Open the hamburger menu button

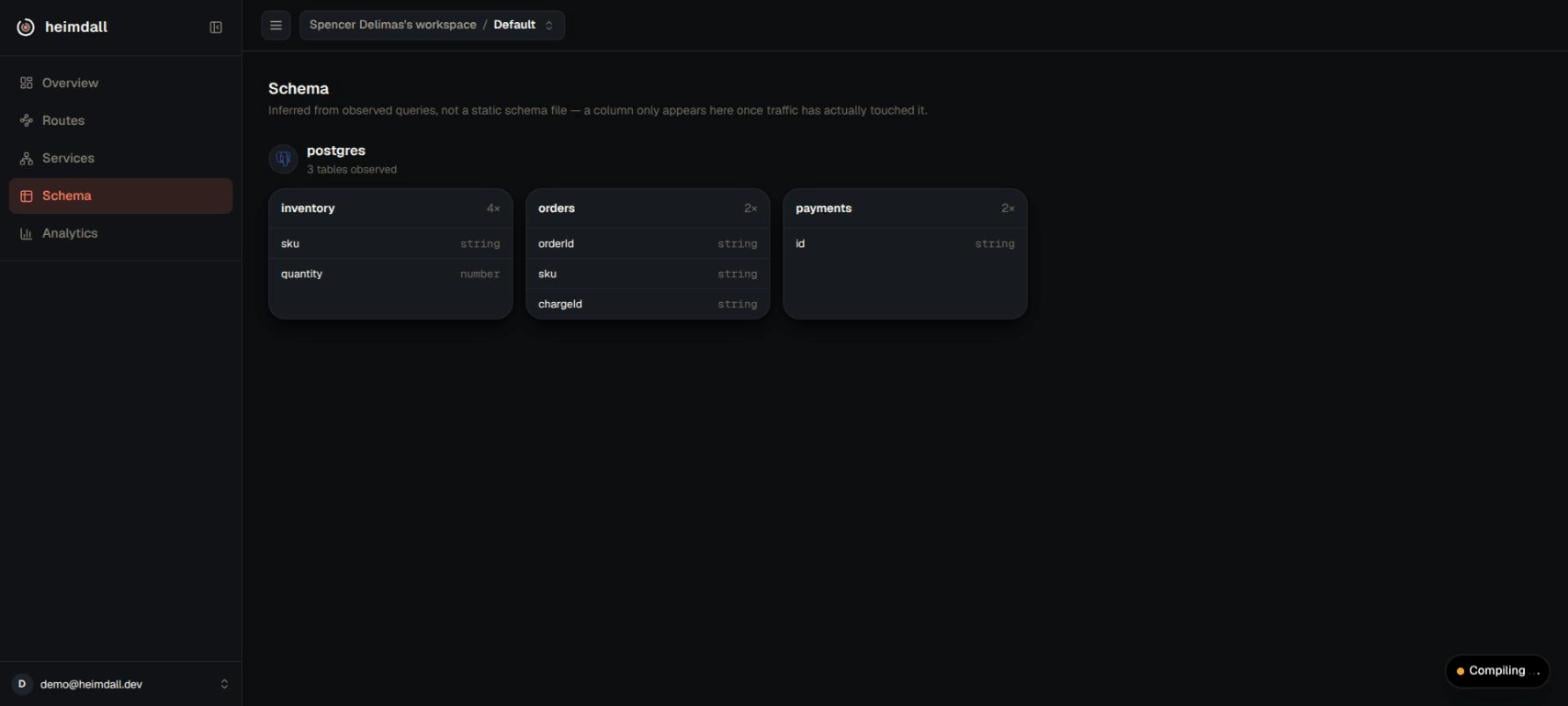[x=276, y=25]
